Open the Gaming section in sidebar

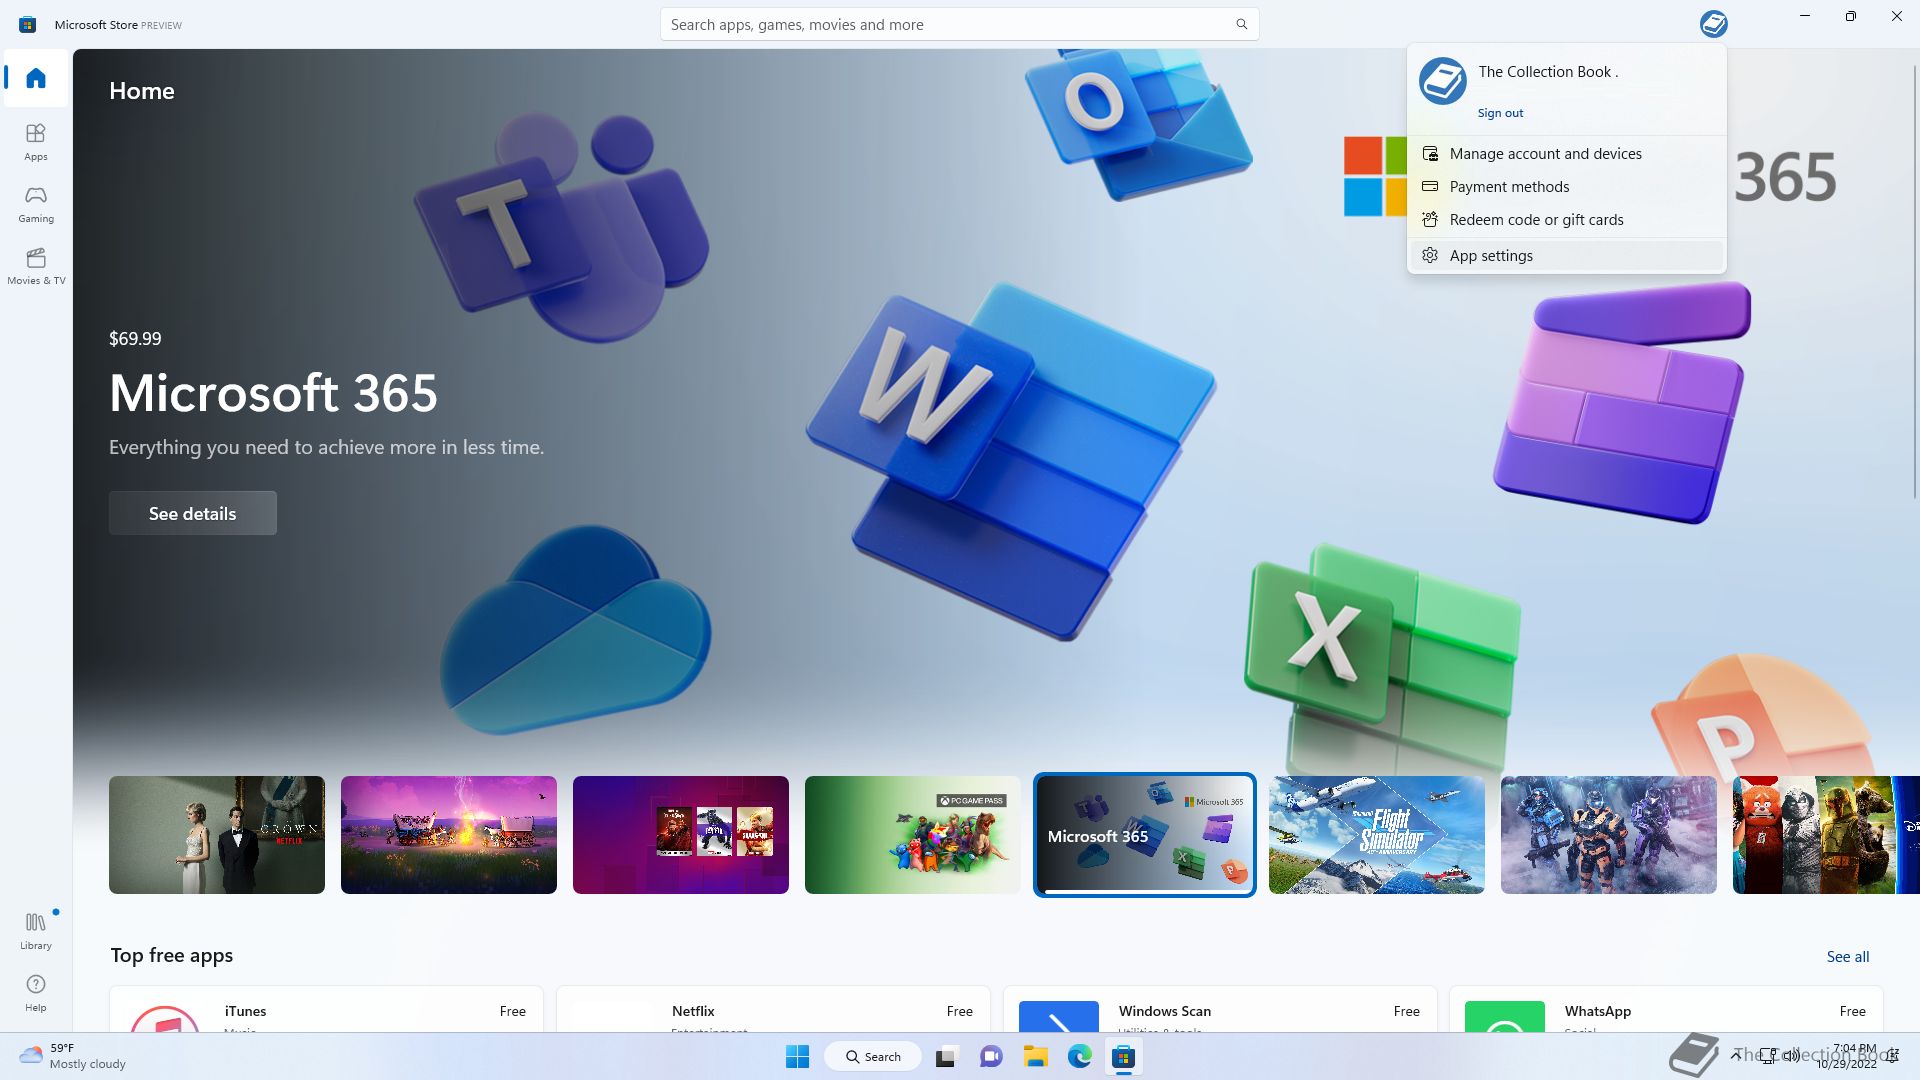[36, 204]
